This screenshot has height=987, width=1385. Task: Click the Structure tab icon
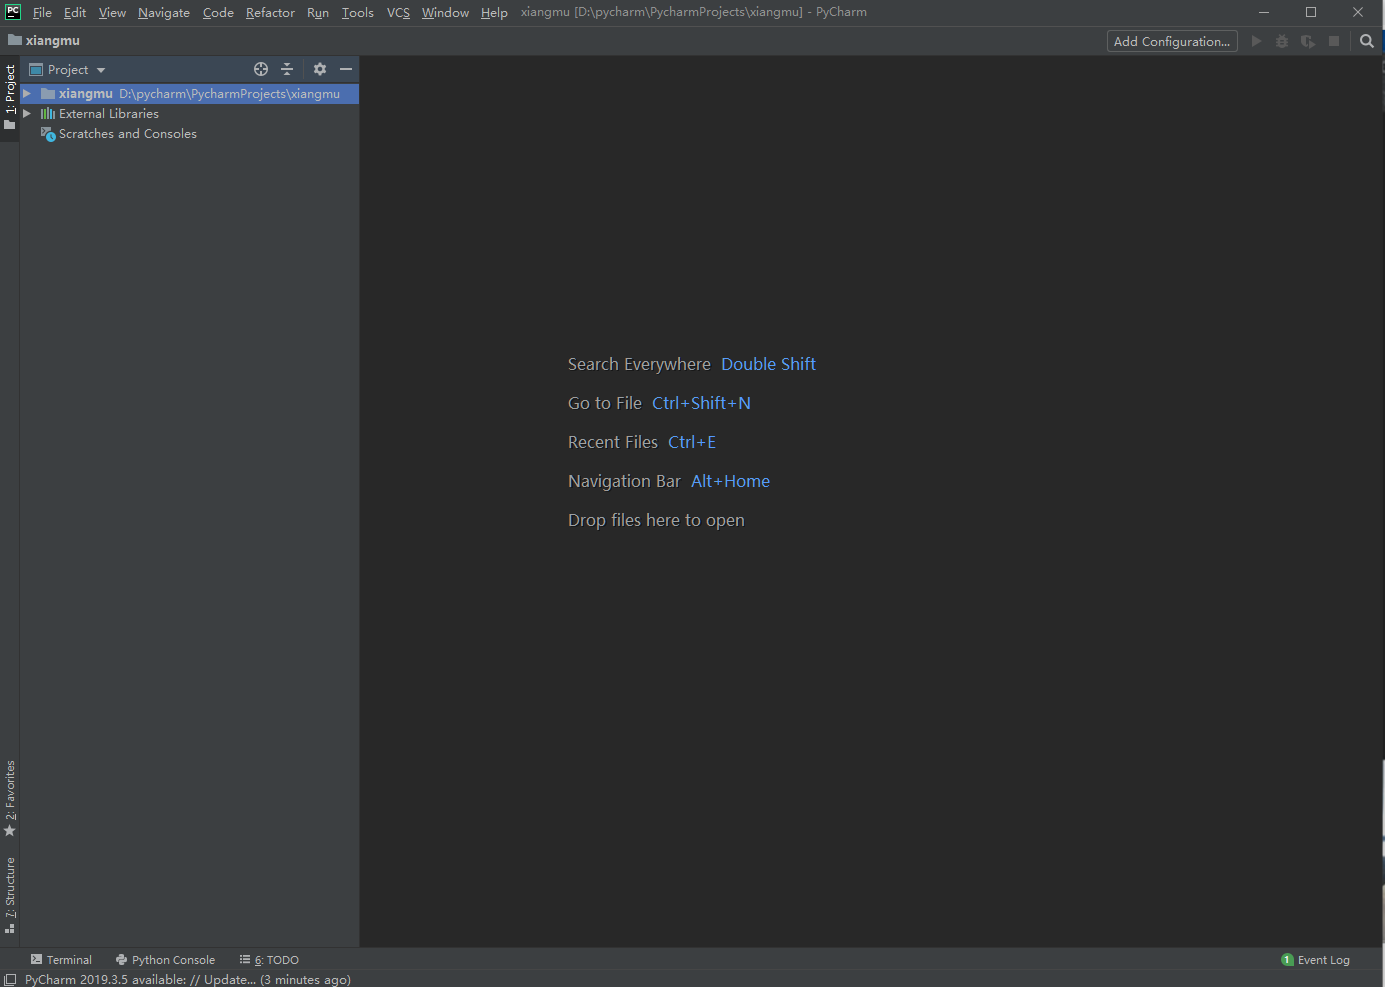point(10,929)
